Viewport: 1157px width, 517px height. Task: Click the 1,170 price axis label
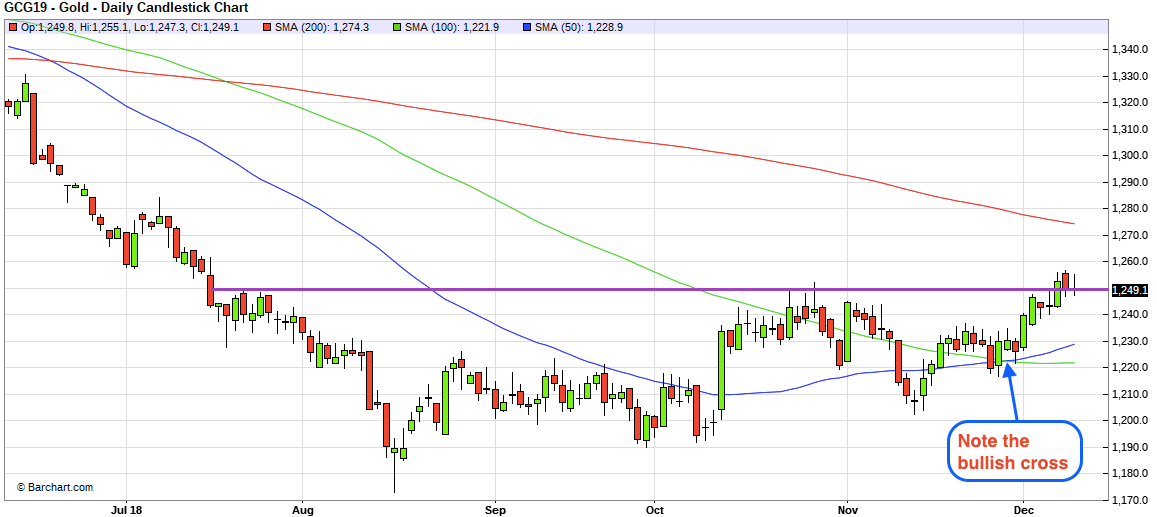tap(1127, 500)
